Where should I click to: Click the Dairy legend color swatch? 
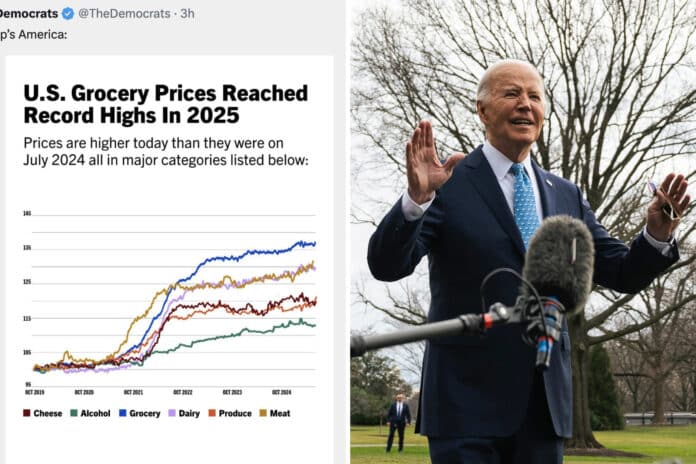(x=170, y=413)
